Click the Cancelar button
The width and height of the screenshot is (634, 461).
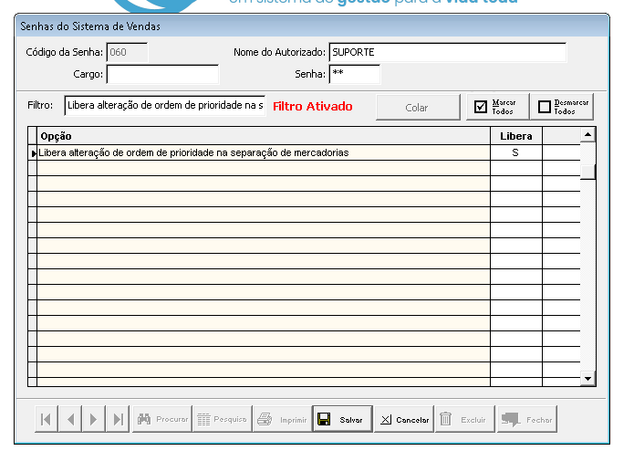click(x=404, y=420)
